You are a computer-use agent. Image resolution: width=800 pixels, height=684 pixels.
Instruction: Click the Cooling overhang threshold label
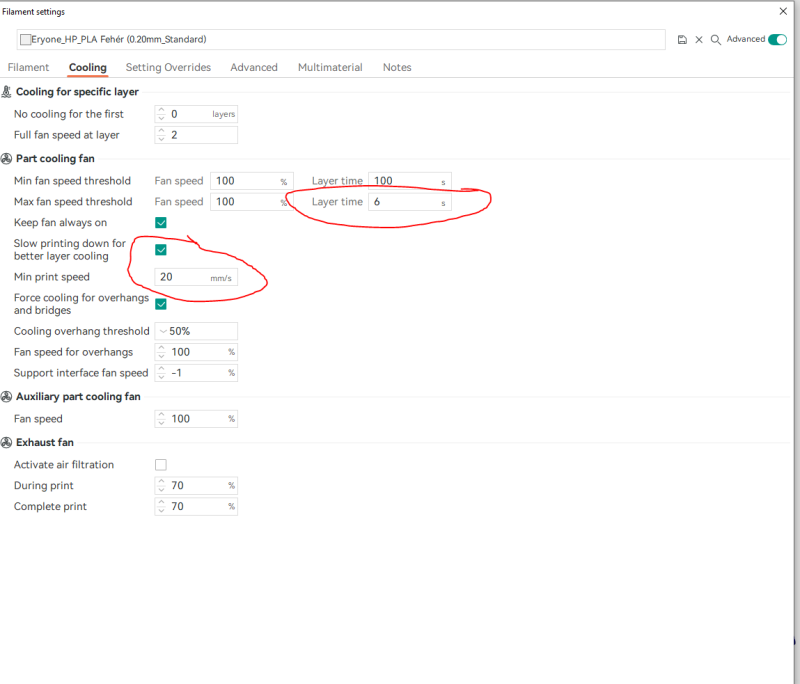(x=82, y=331)
